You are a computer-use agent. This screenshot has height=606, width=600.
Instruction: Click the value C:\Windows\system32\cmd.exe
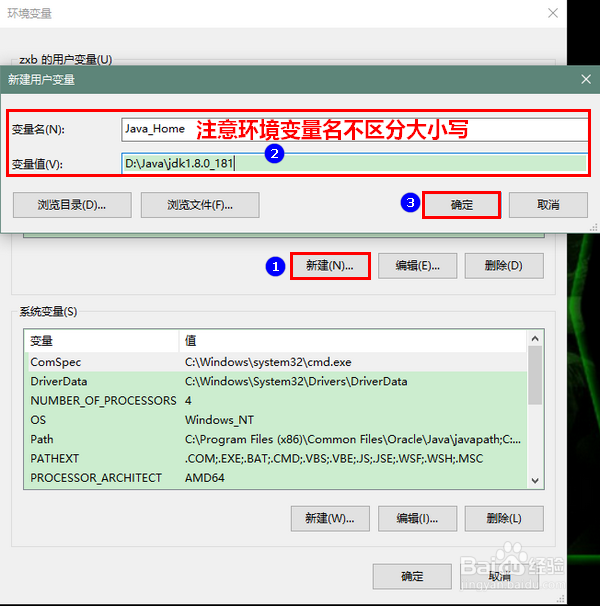[x=268, y=362]
